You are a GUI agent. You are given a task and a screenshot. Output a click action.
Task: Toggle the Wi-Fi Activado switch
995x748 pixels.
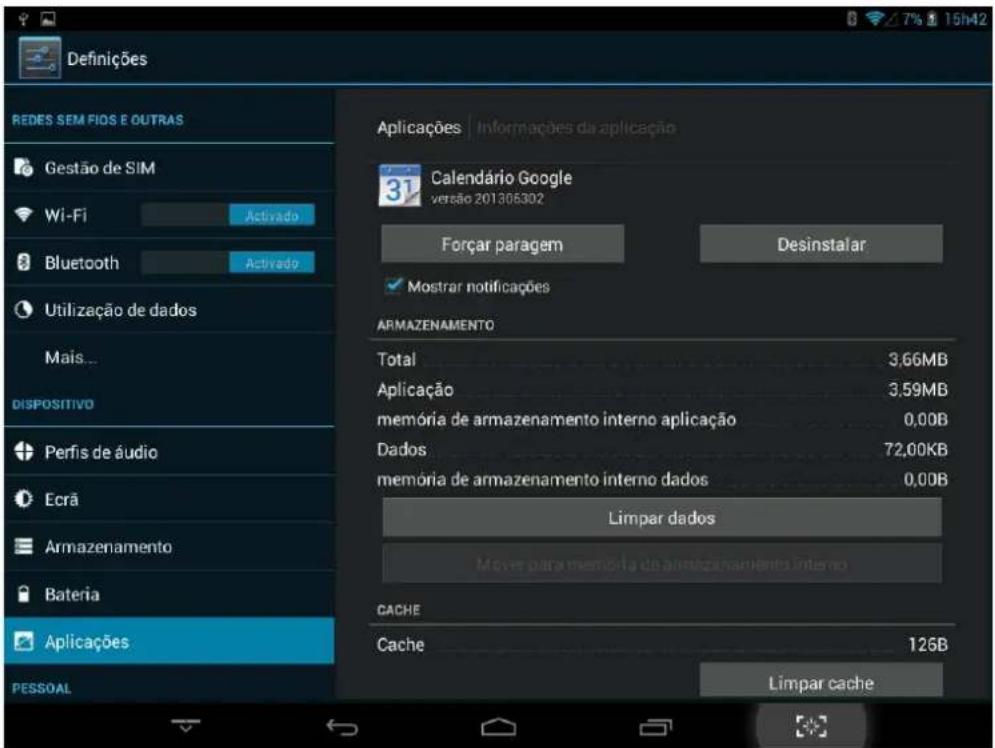coord(228,216)
